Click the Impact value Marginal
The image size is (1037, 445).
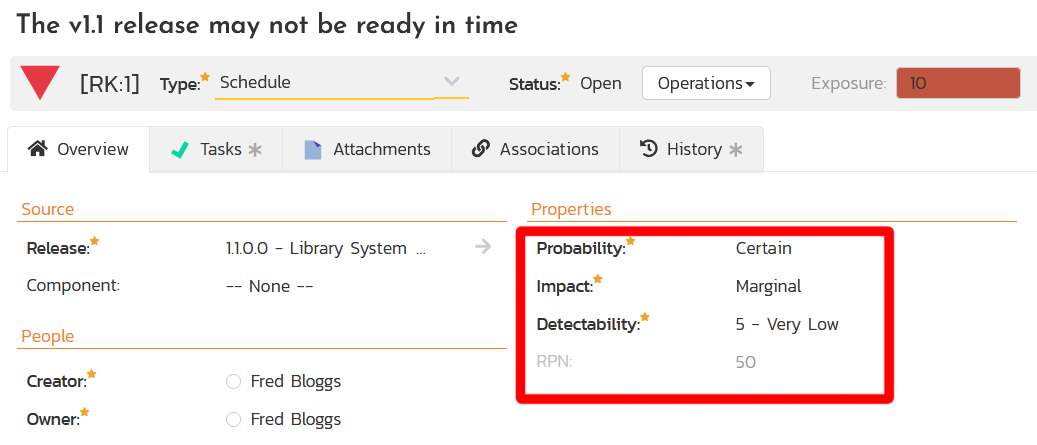[x=768, y=286]
